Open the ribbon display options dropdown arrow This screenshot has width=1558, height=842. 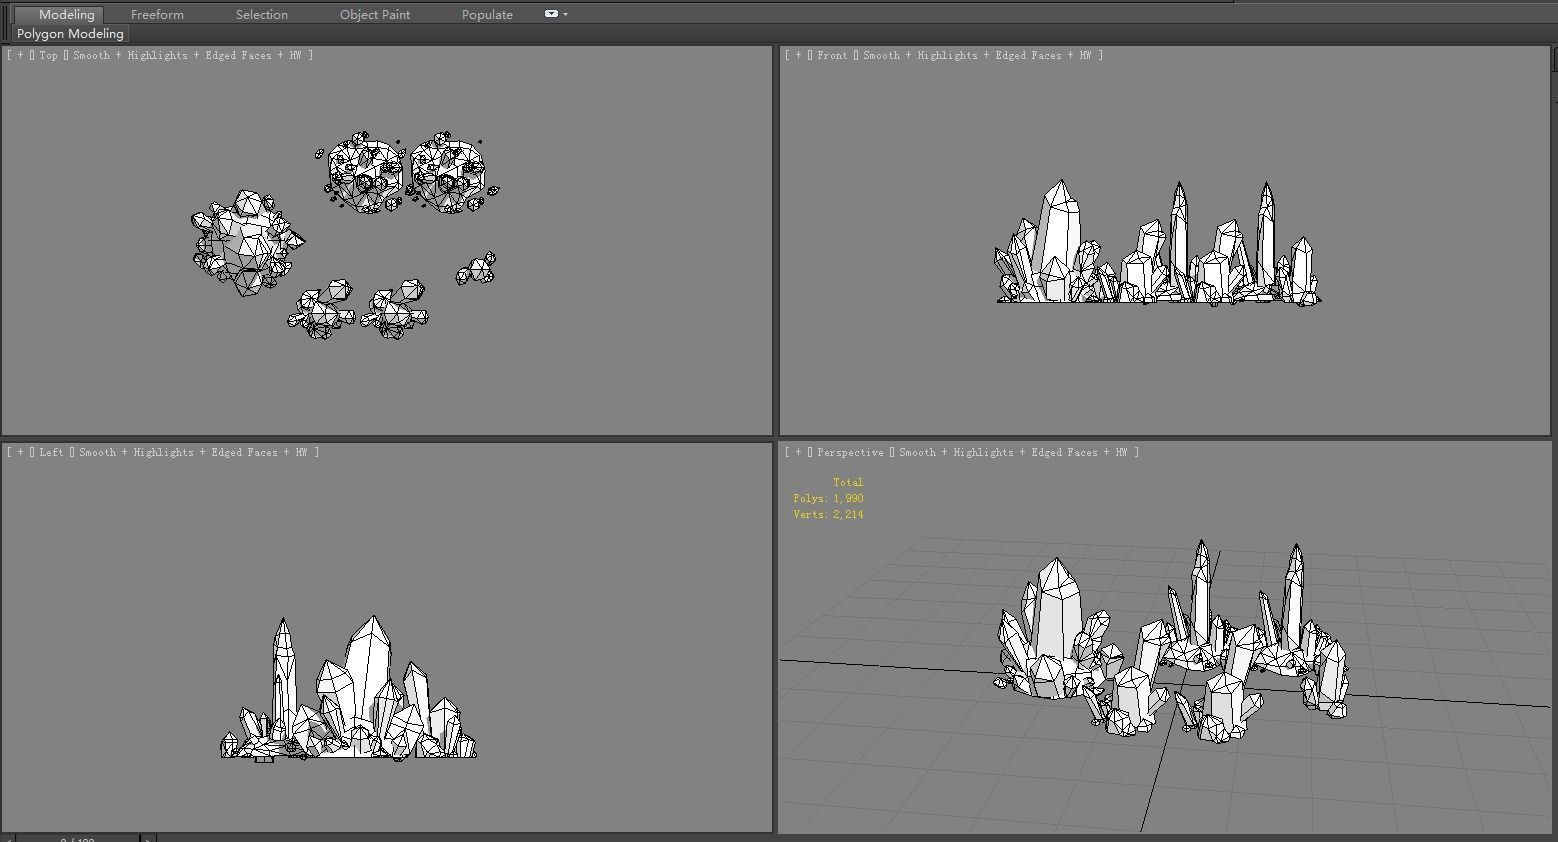click(566, 14)
